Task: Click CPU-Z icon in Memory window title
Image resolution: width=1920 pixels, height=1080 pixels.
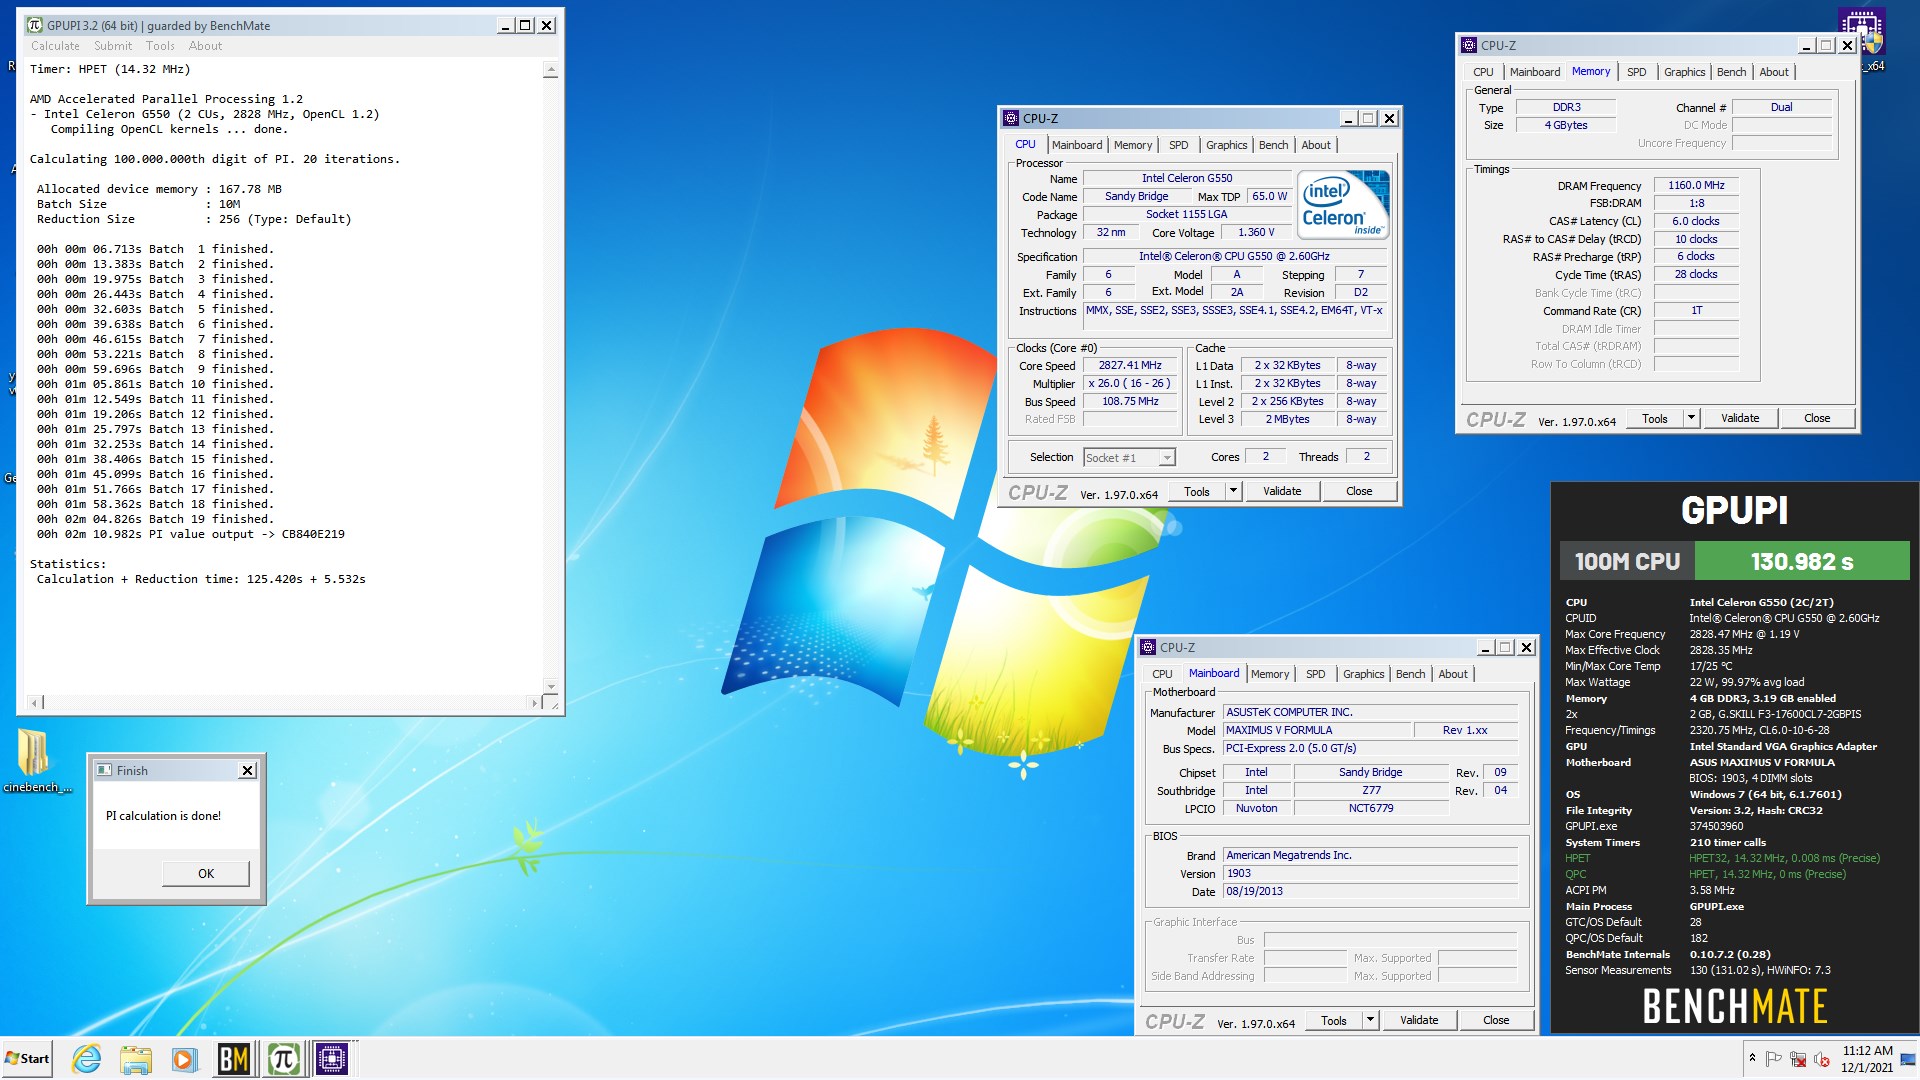Action: coord(1469,45)
